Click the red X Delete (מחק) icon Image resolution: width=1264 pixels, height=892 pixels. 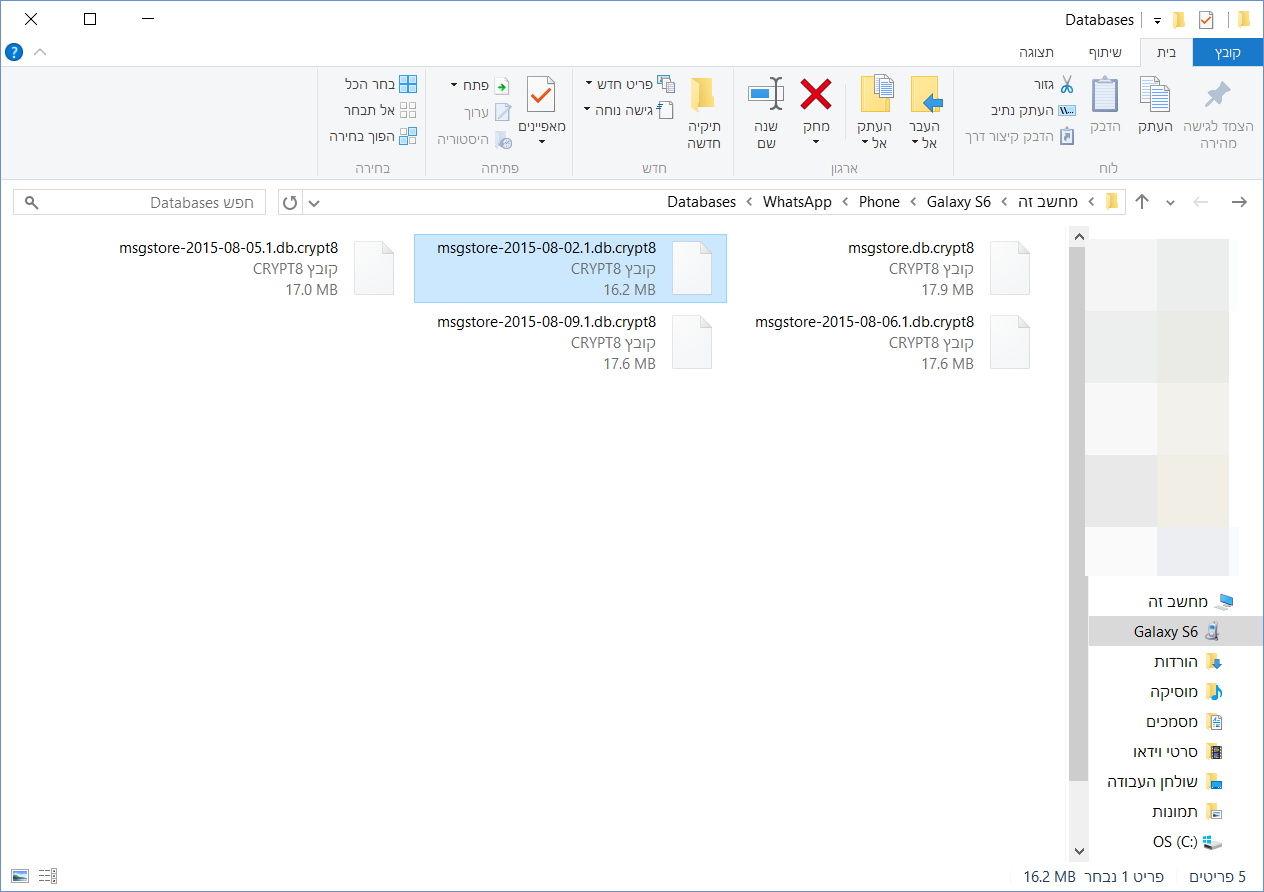816,96
